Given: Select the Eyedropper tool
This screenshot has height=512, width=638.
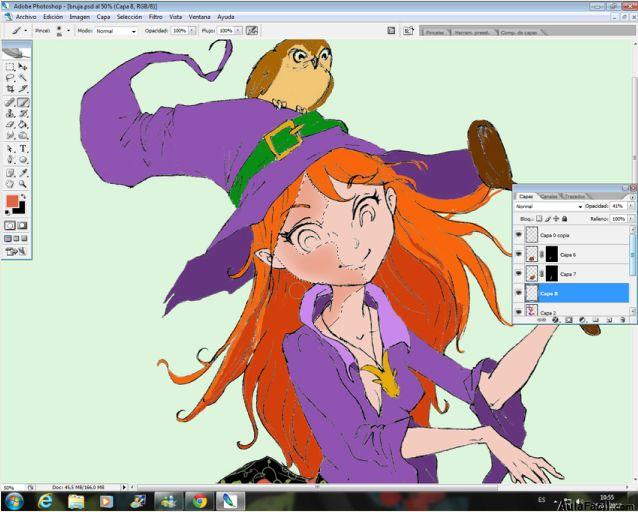Looking at the screenshot, I should point(23,173).
